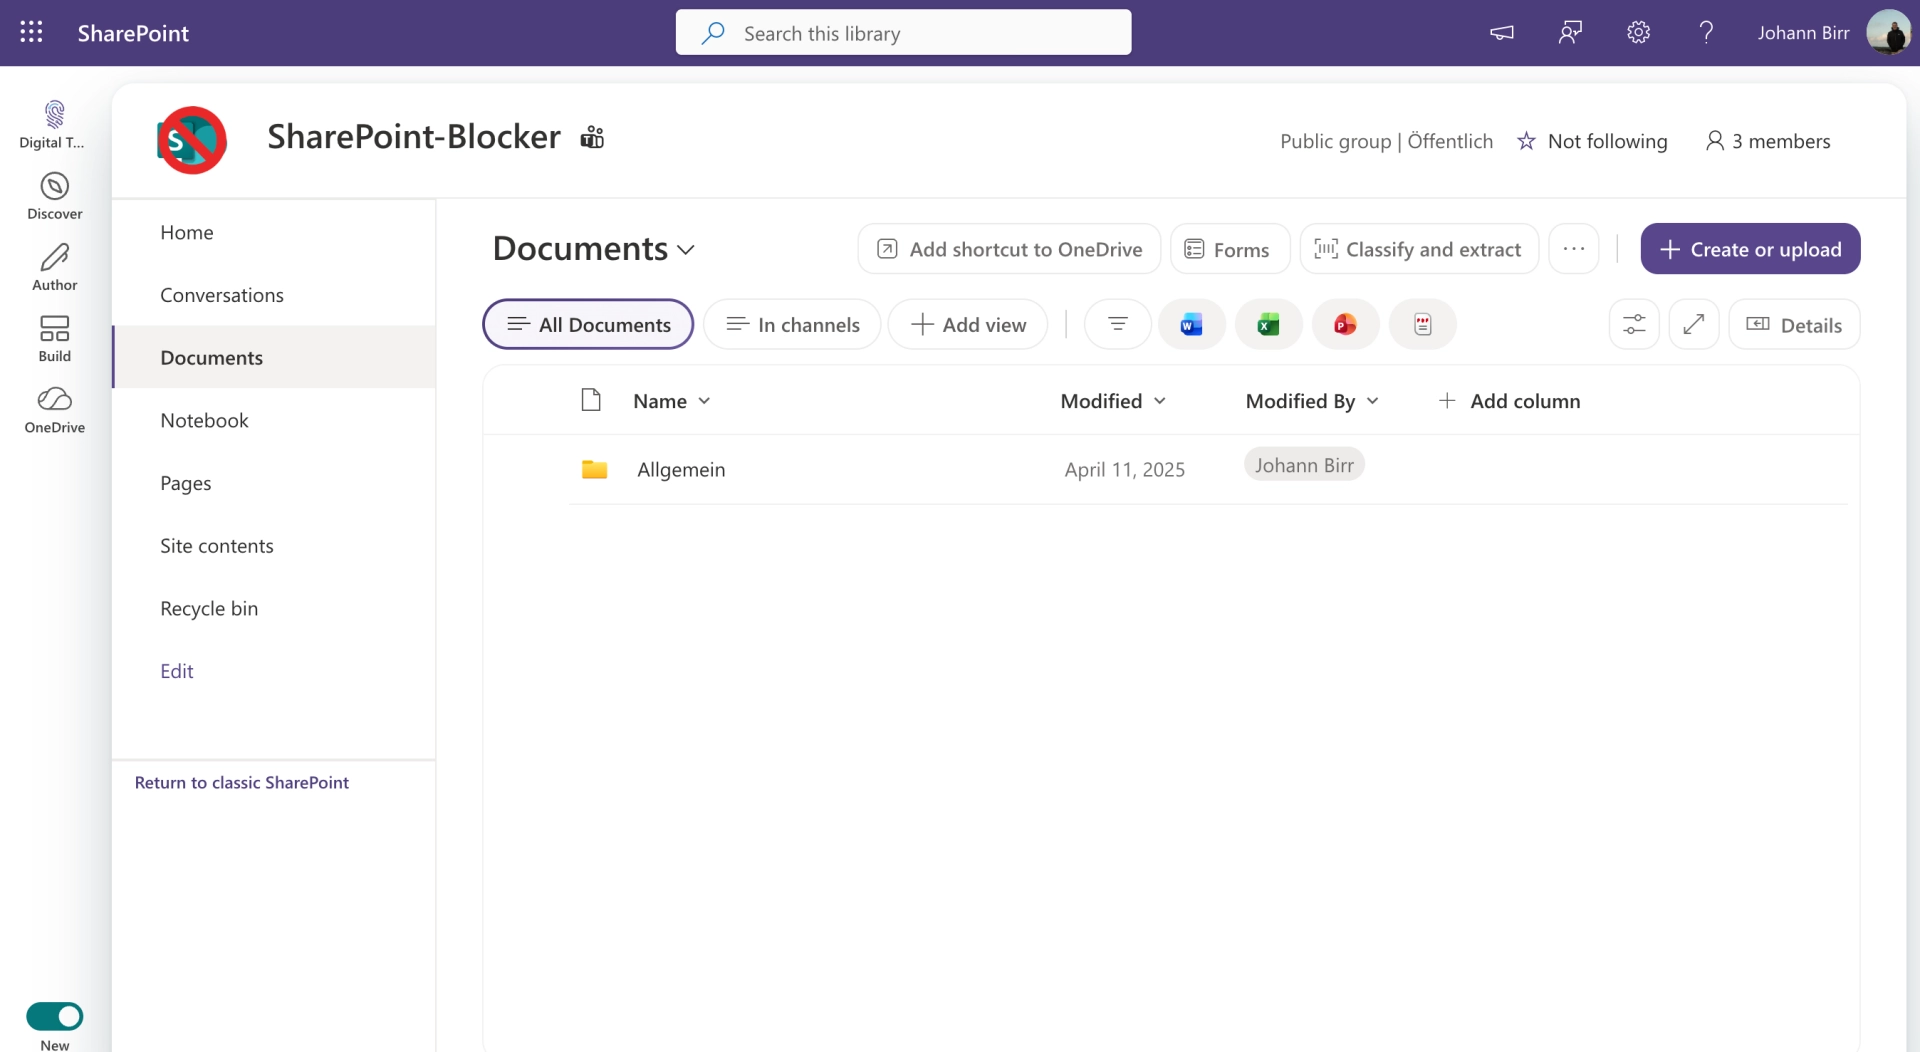Open Modified column dropdown
This screenshot has width=1920, height=1052.
pos(1160,400)
